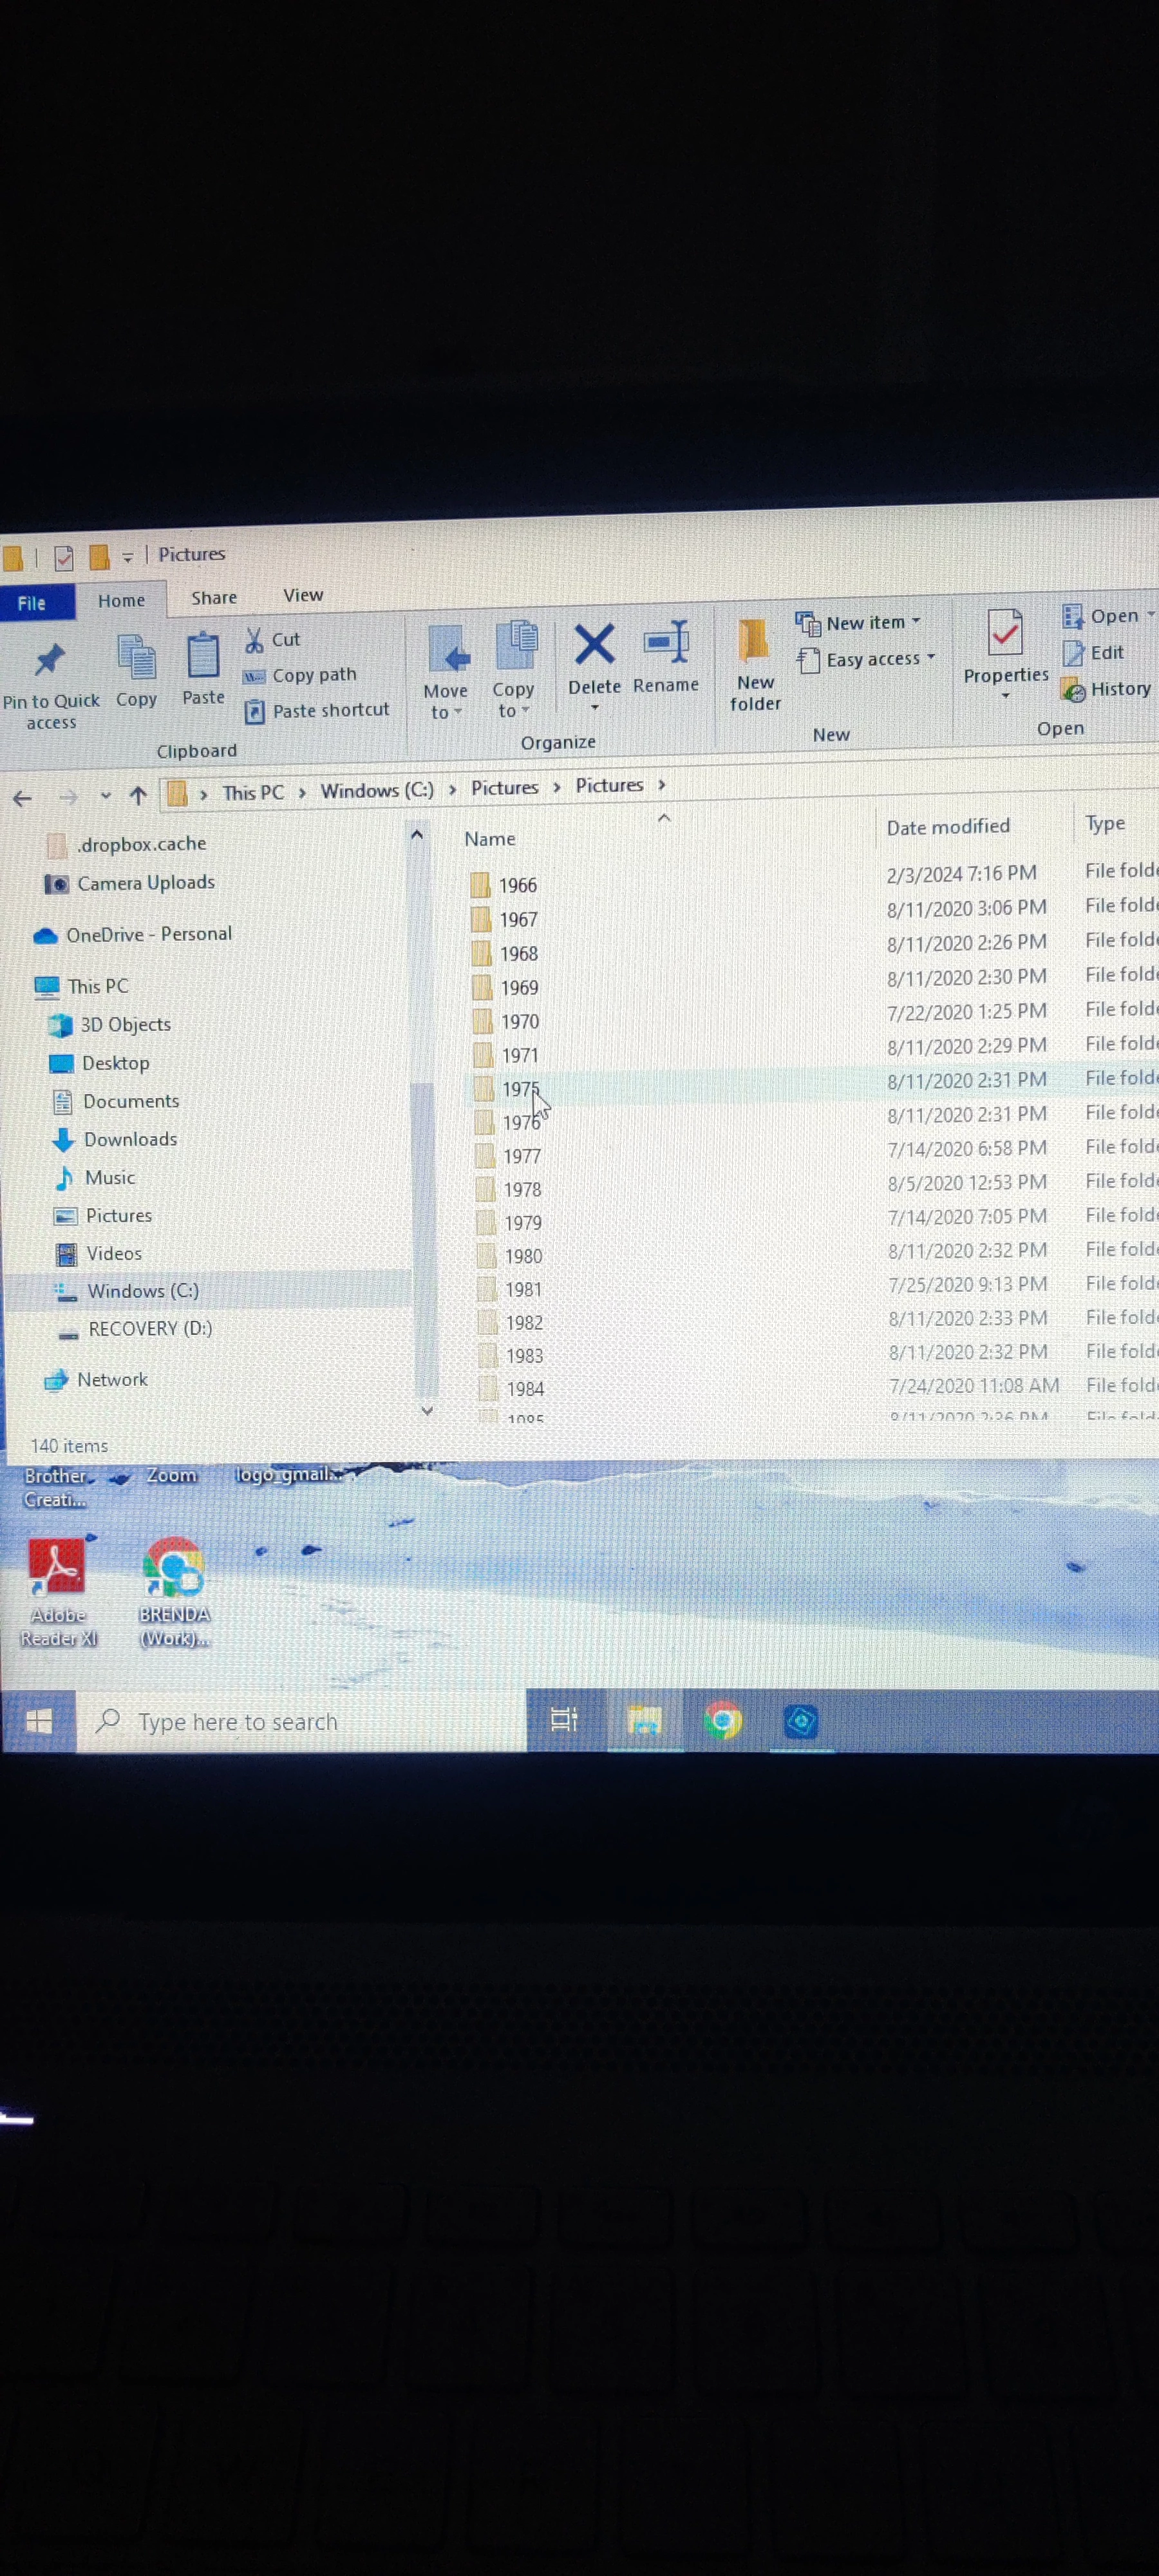Click the Up one level arrow
1159x2576 pixels.
coord(138,795)
